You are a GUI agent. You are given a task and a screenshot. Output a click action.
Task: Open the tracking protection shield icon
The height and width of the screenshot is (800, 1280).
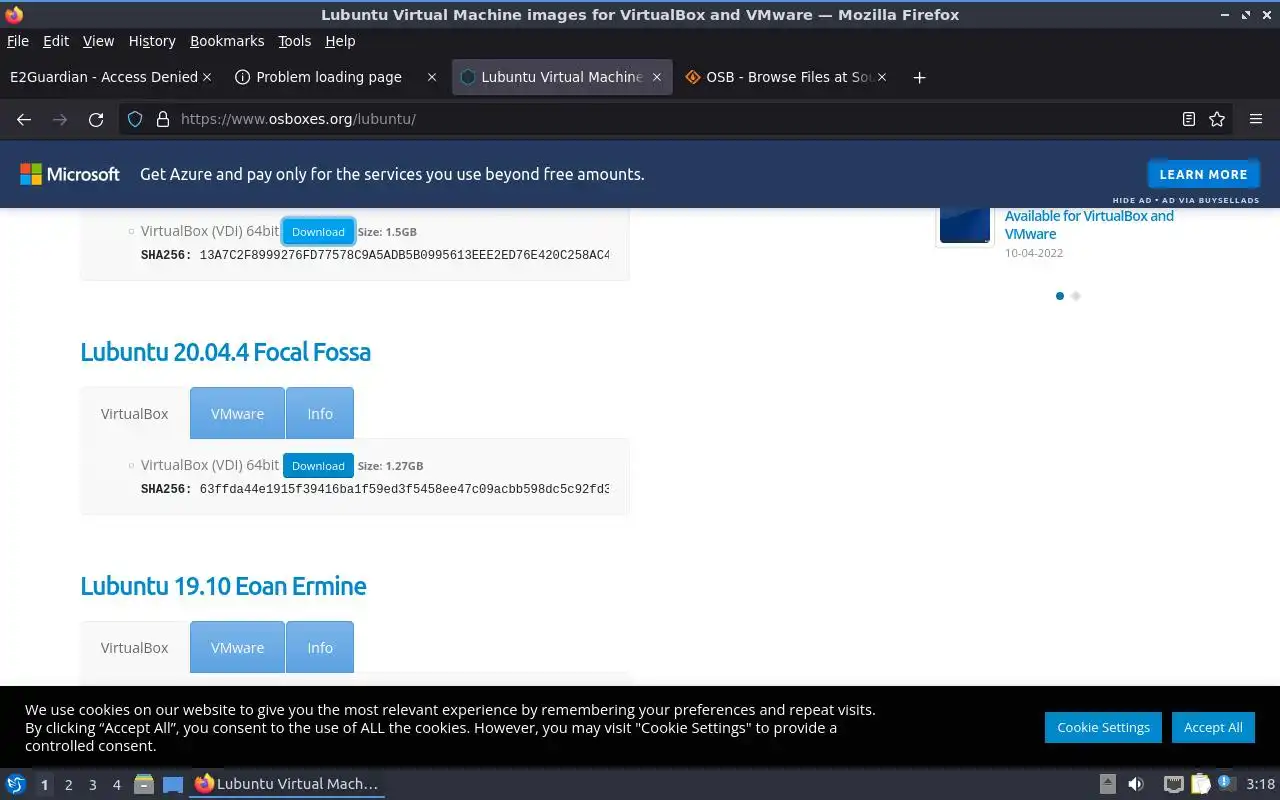(x=136, y=119)
